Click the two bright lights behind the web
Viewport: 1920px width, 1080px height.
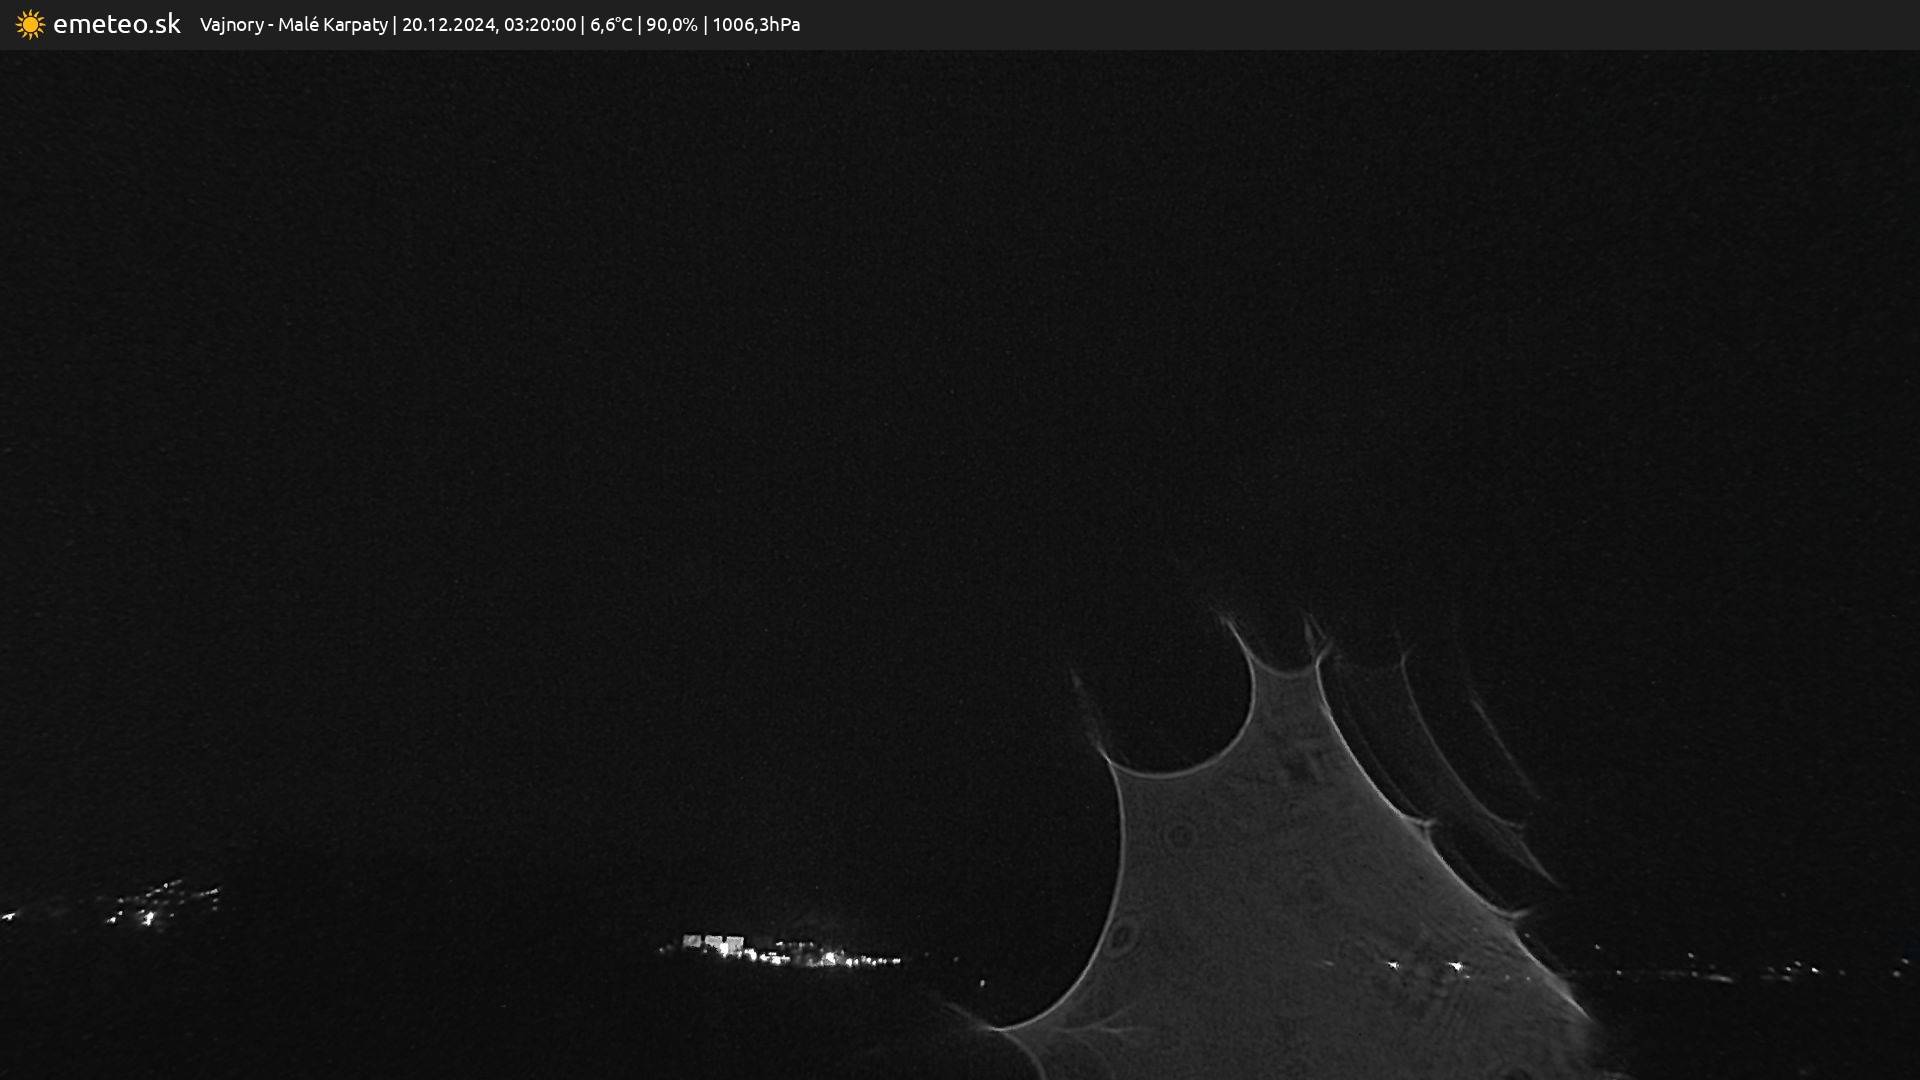pyautogui.click(x=1424, y=965)
